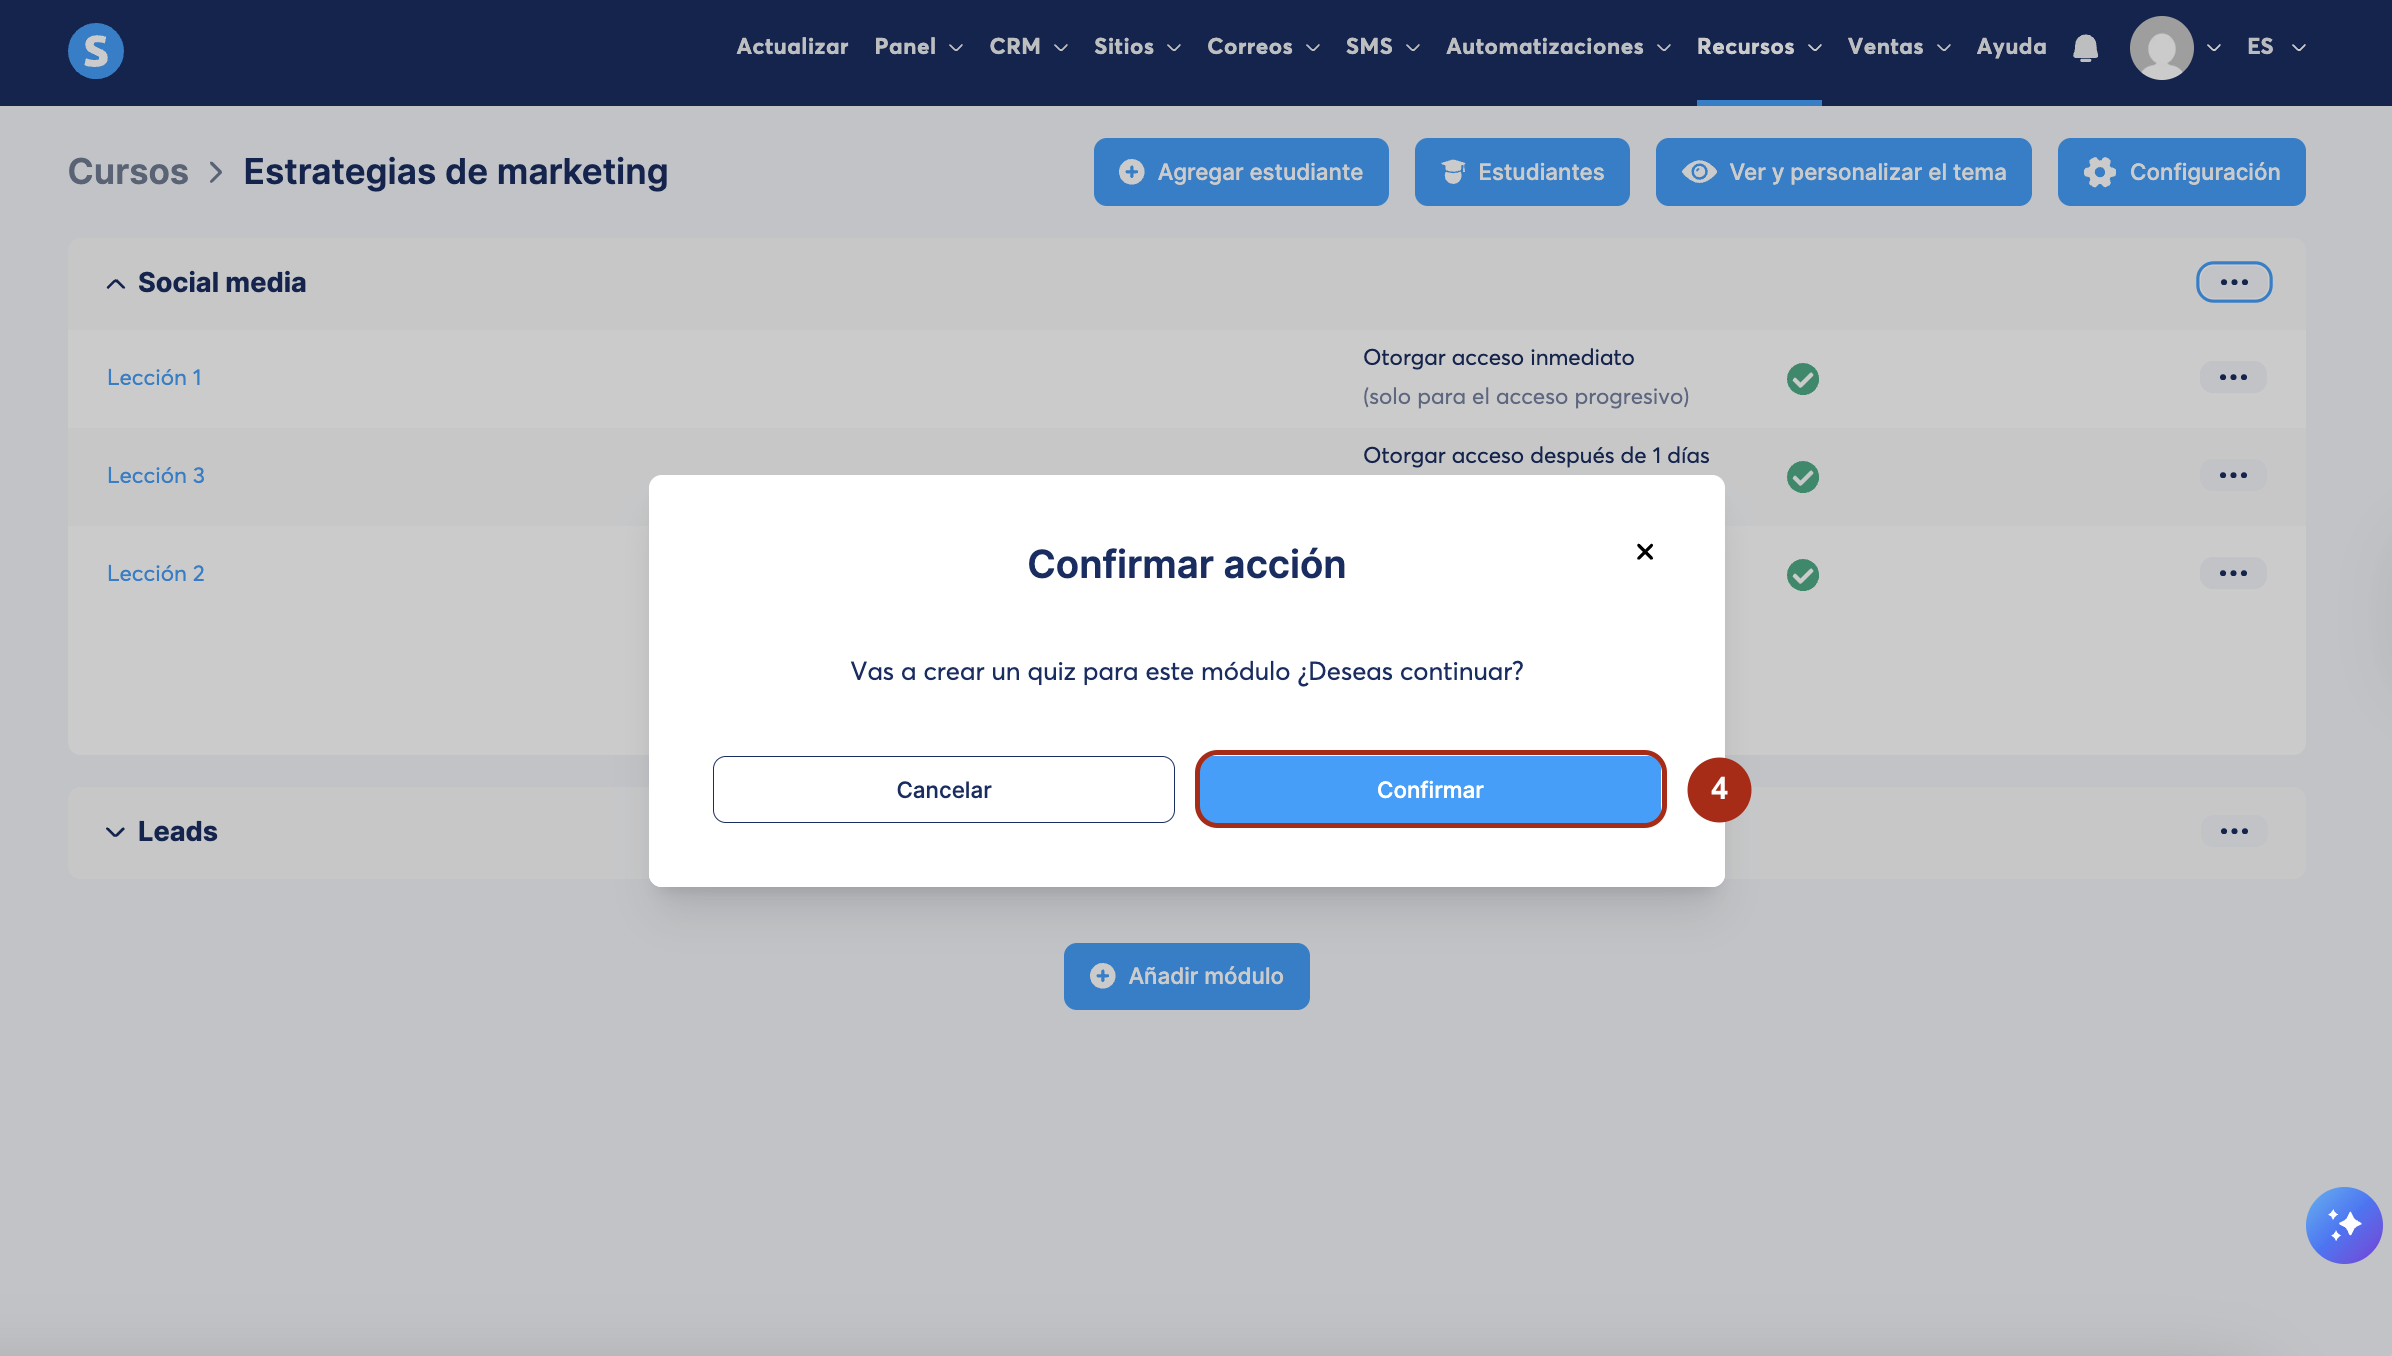Collapse the Social media module
Viewport: 2392px width, 1356px height.
coord(116,284)
